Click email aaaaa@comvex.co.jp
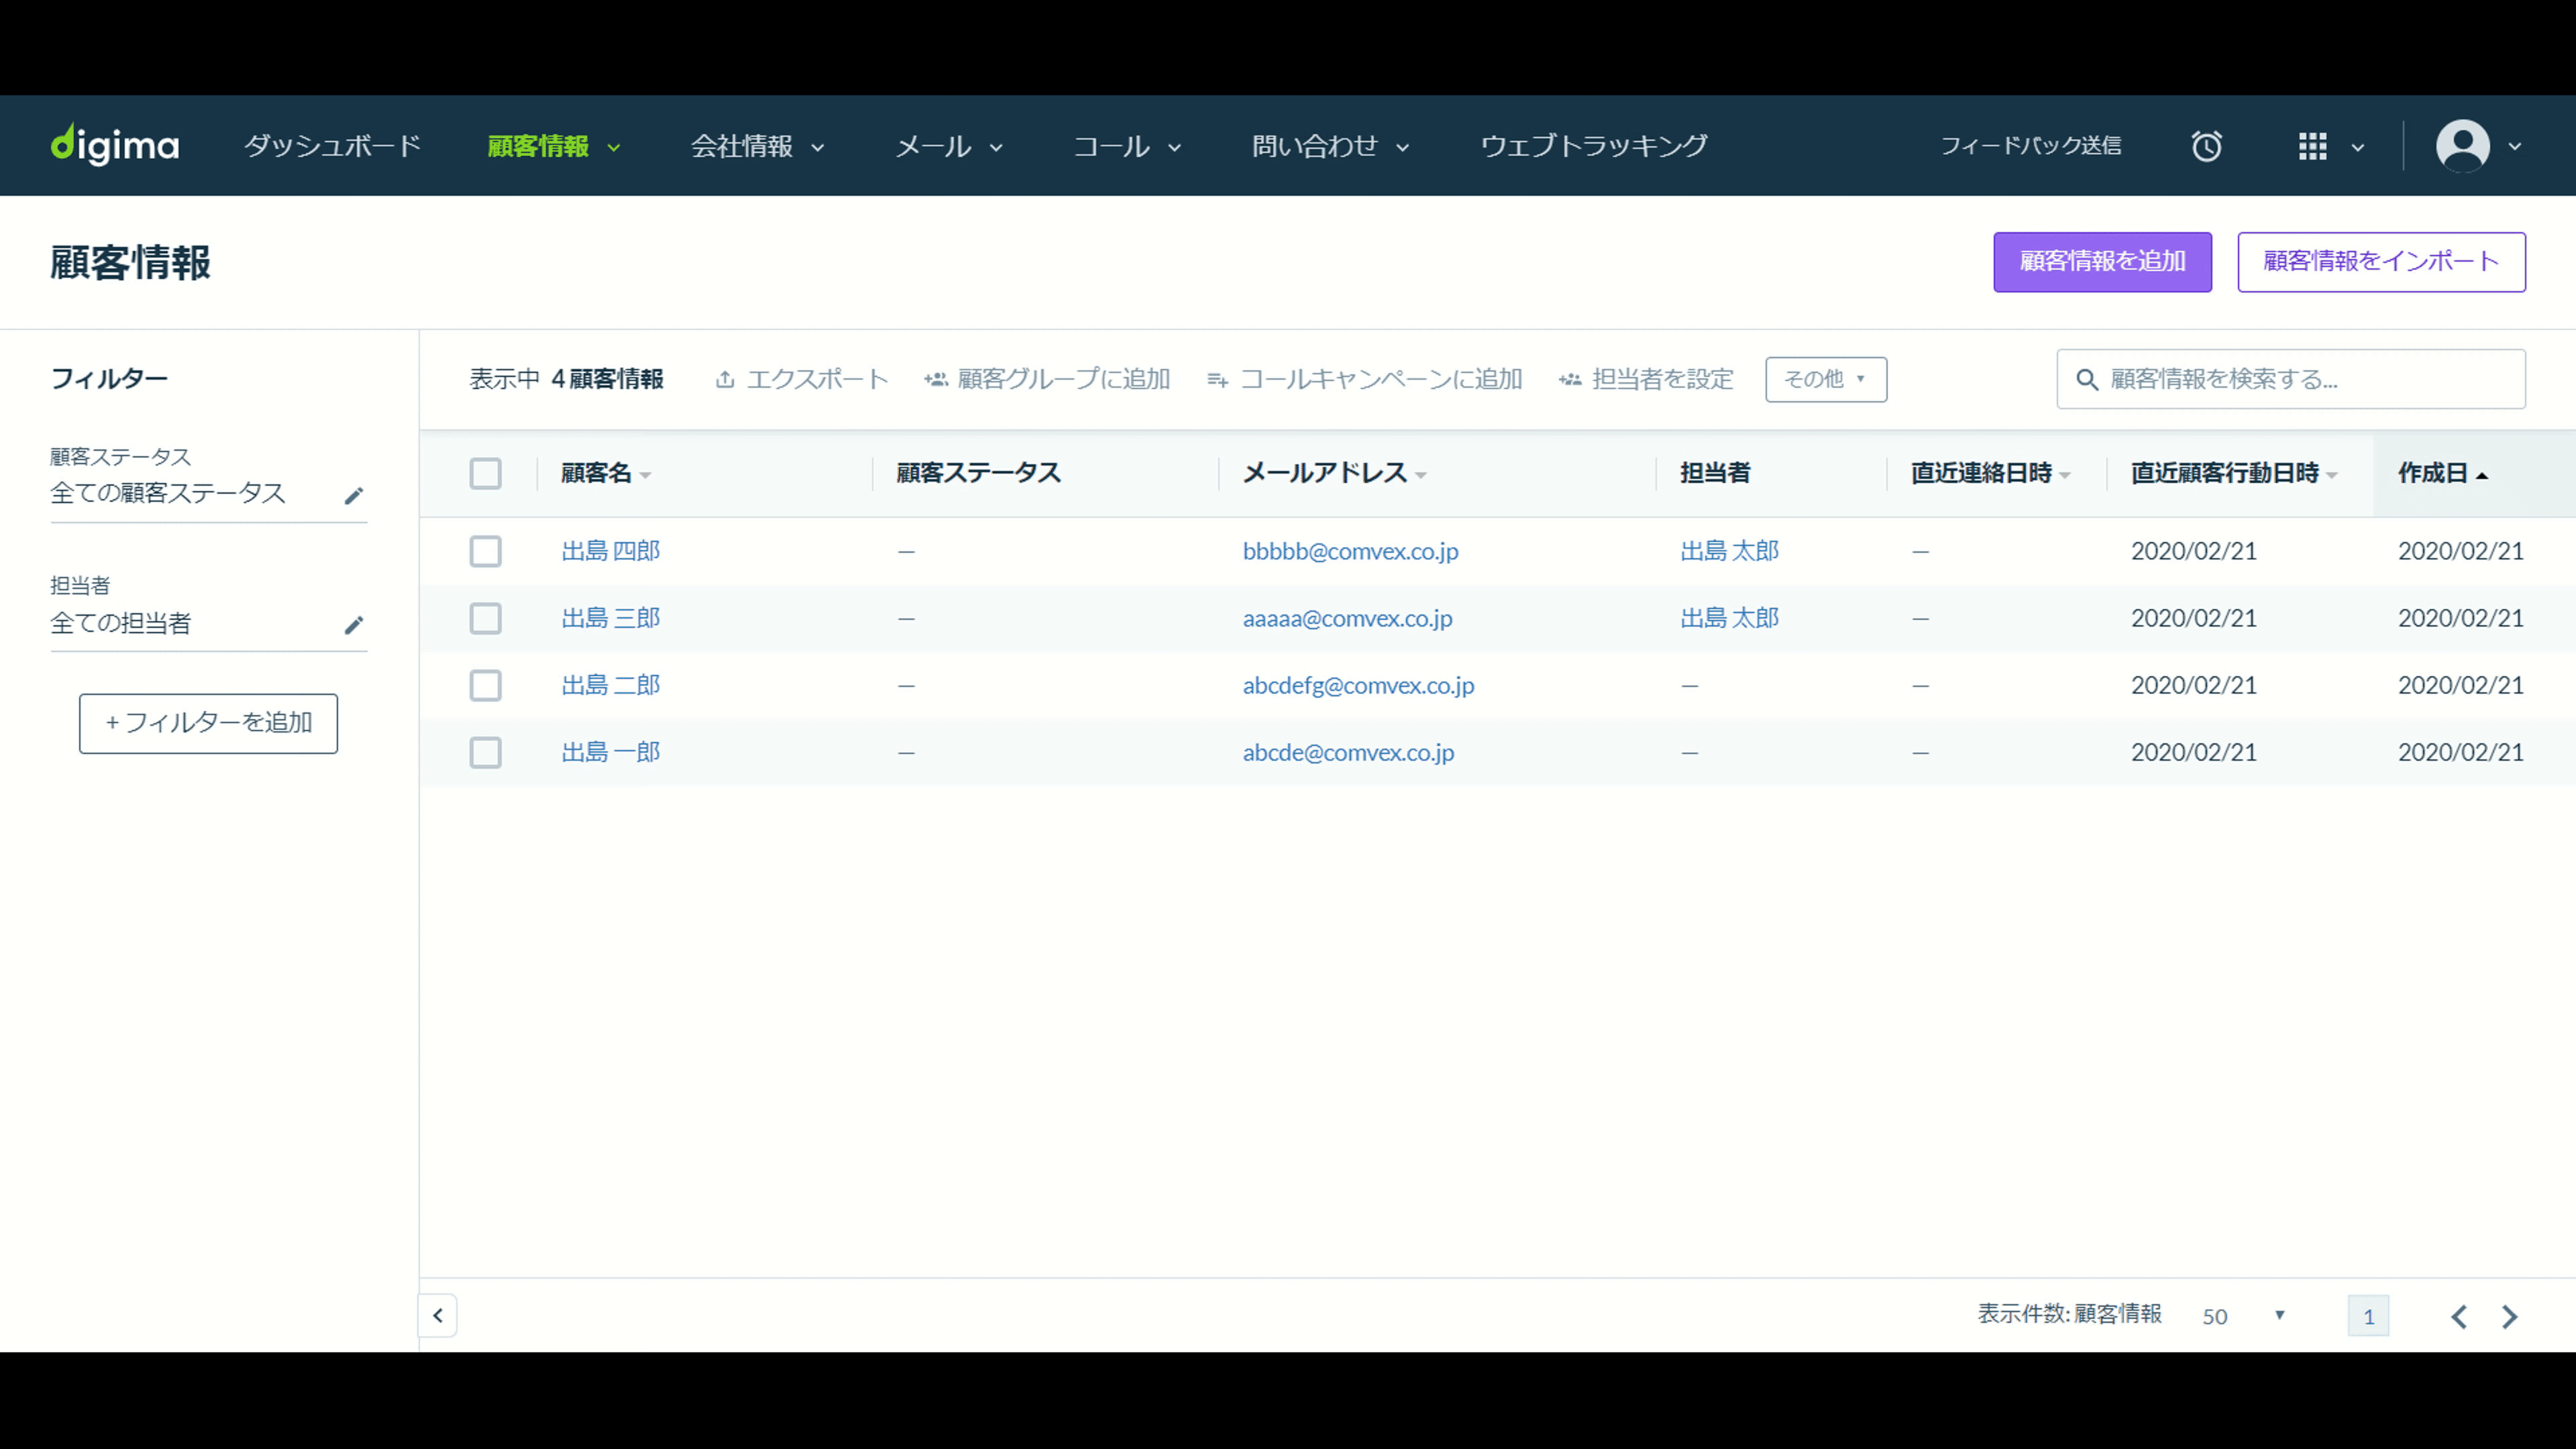 pos(1347,618)
